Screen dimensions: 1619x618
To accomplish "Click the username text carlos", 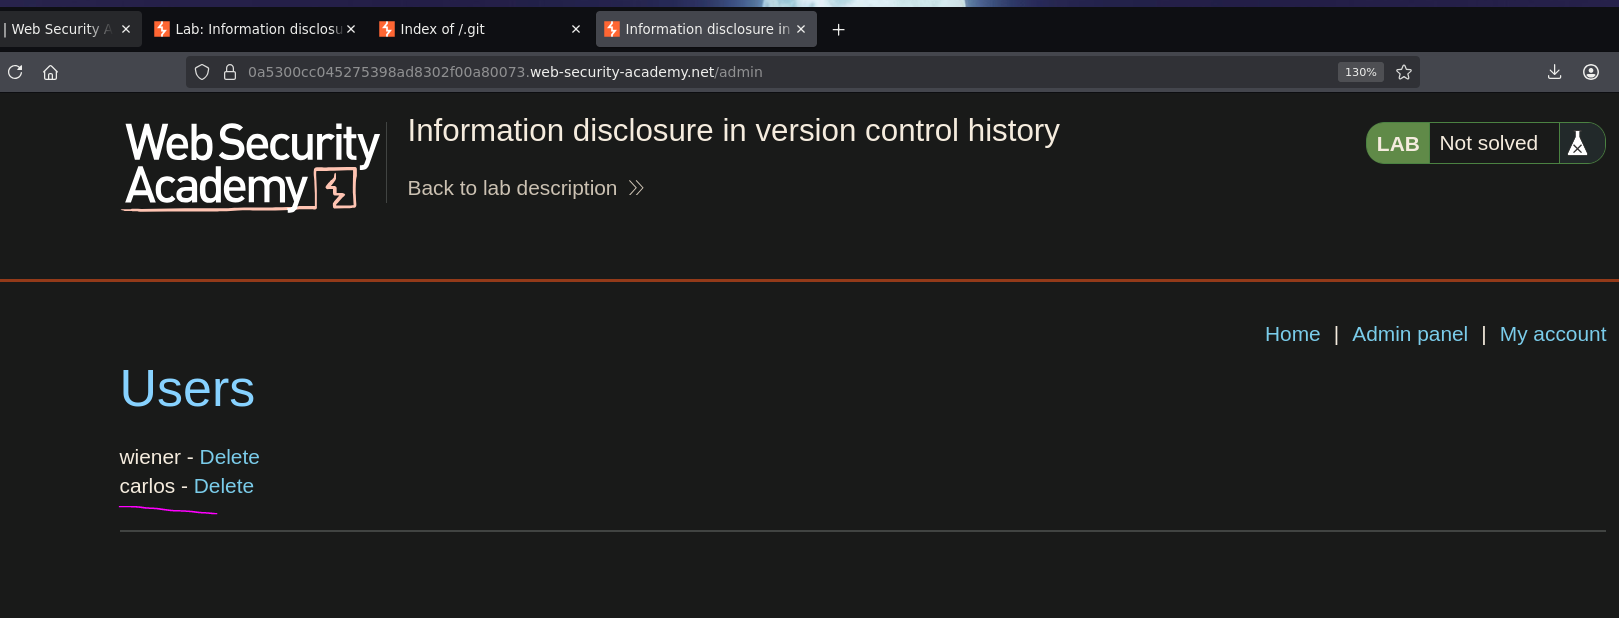I will (x=147, y=486).
